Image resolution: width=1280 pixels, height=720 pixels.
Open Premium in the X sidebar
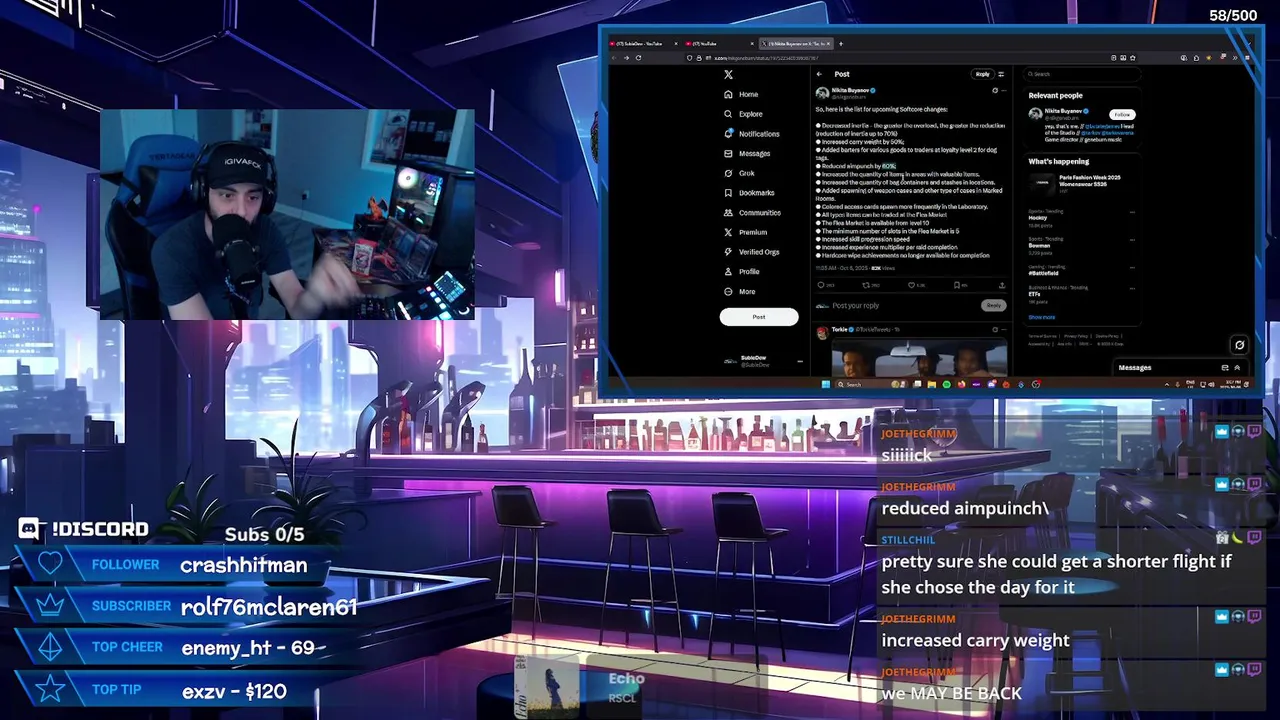click(745, 232)
